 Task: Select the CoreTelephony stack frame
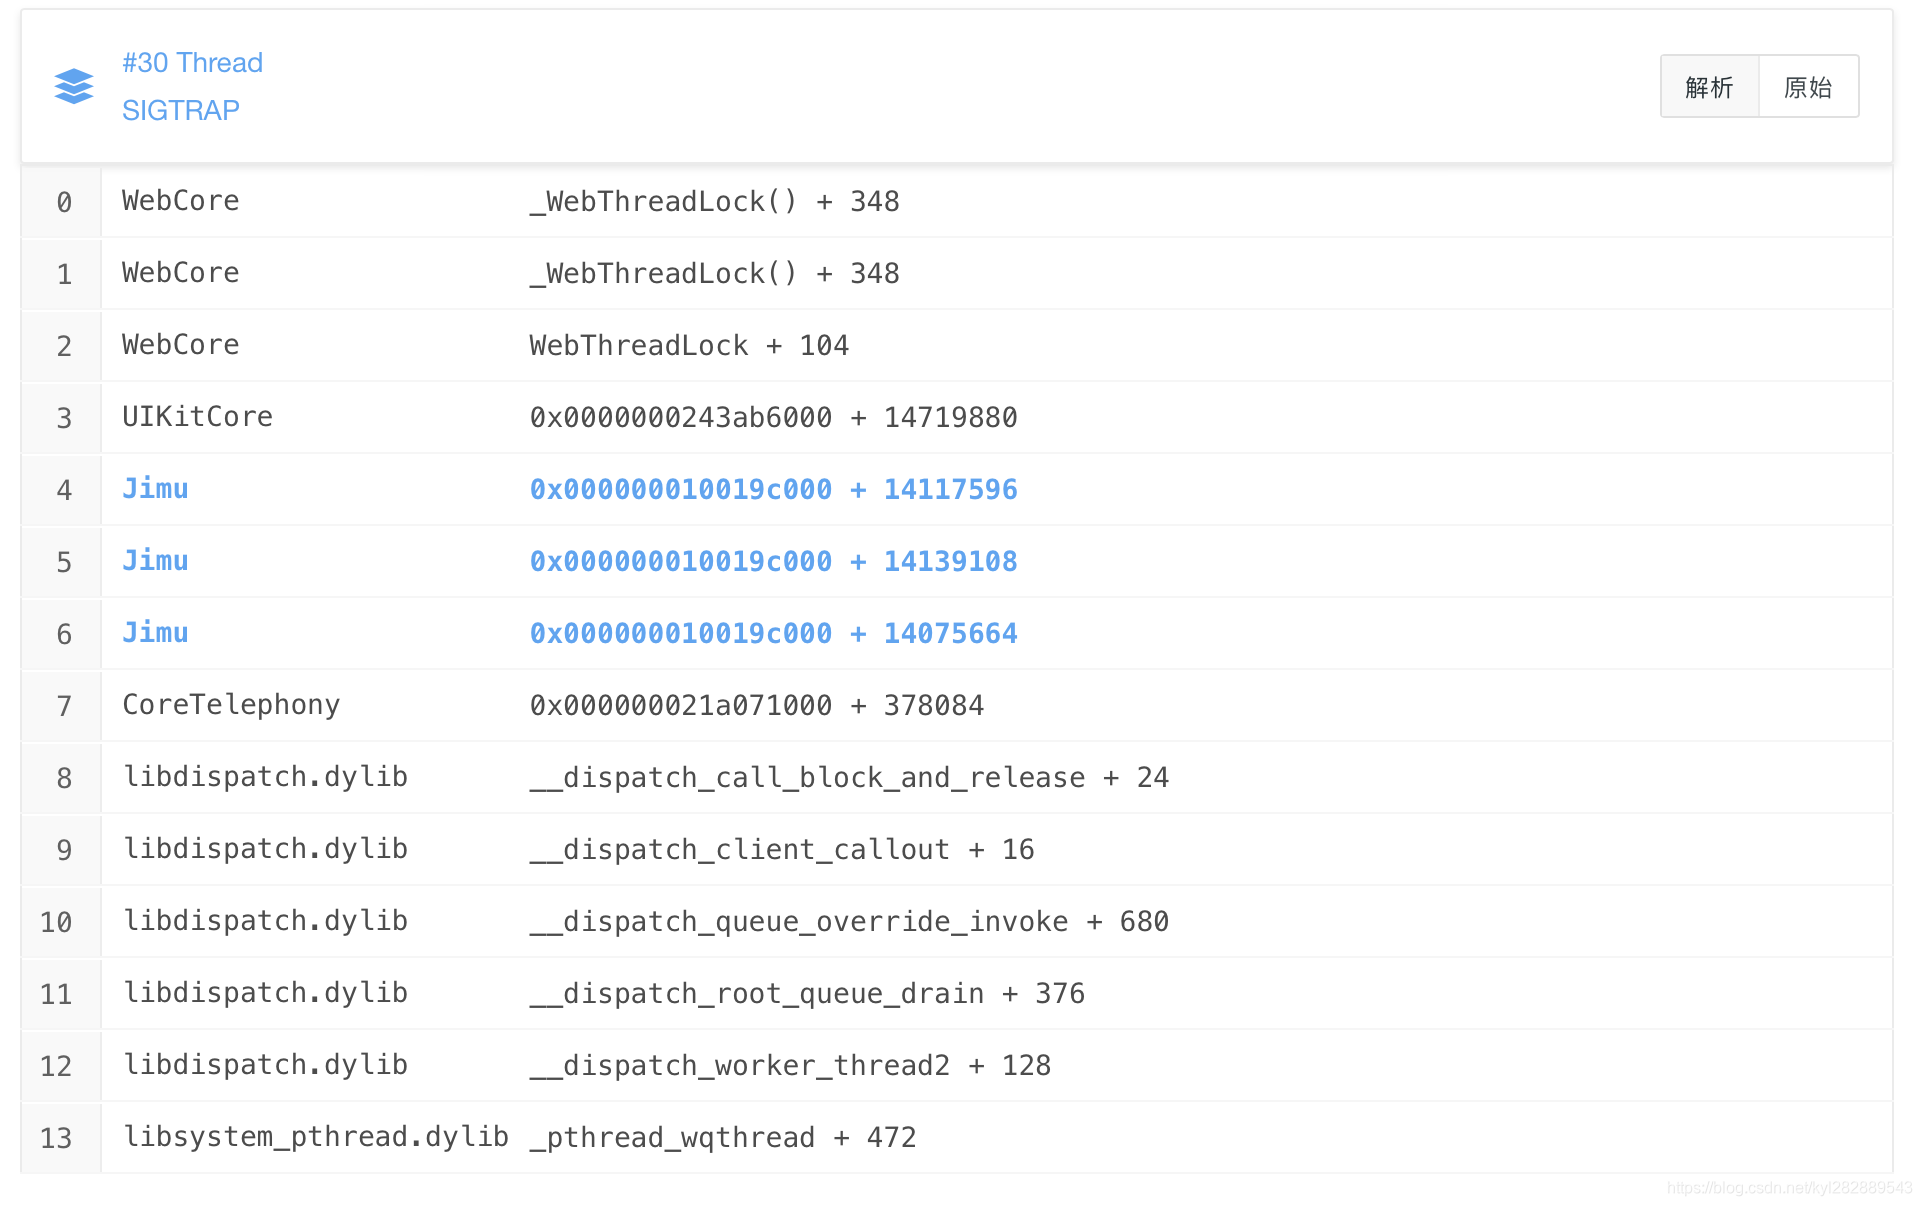(231, 705)
